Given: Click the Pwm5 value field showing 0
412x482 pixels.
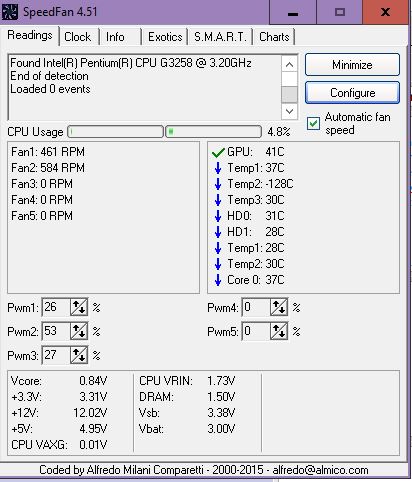Looking at the screenshot, I should (x=256, y=331).
